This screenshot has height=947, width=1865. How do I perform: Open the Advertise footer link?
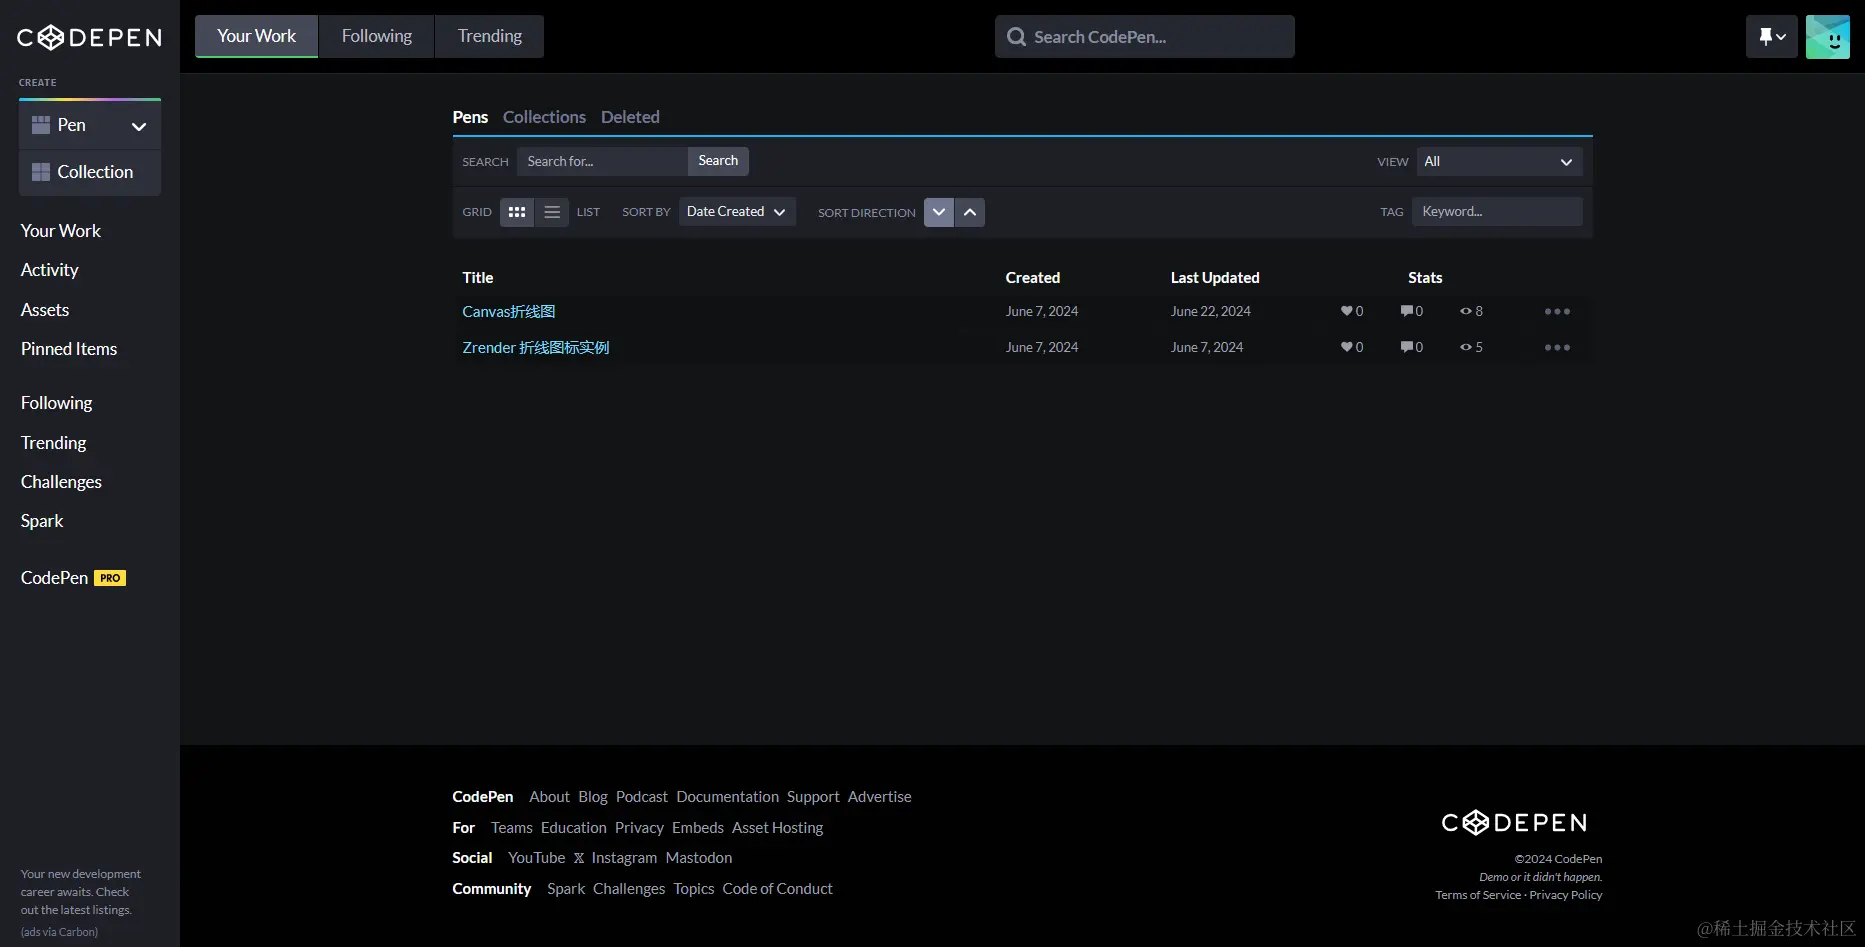pos(880,797)
